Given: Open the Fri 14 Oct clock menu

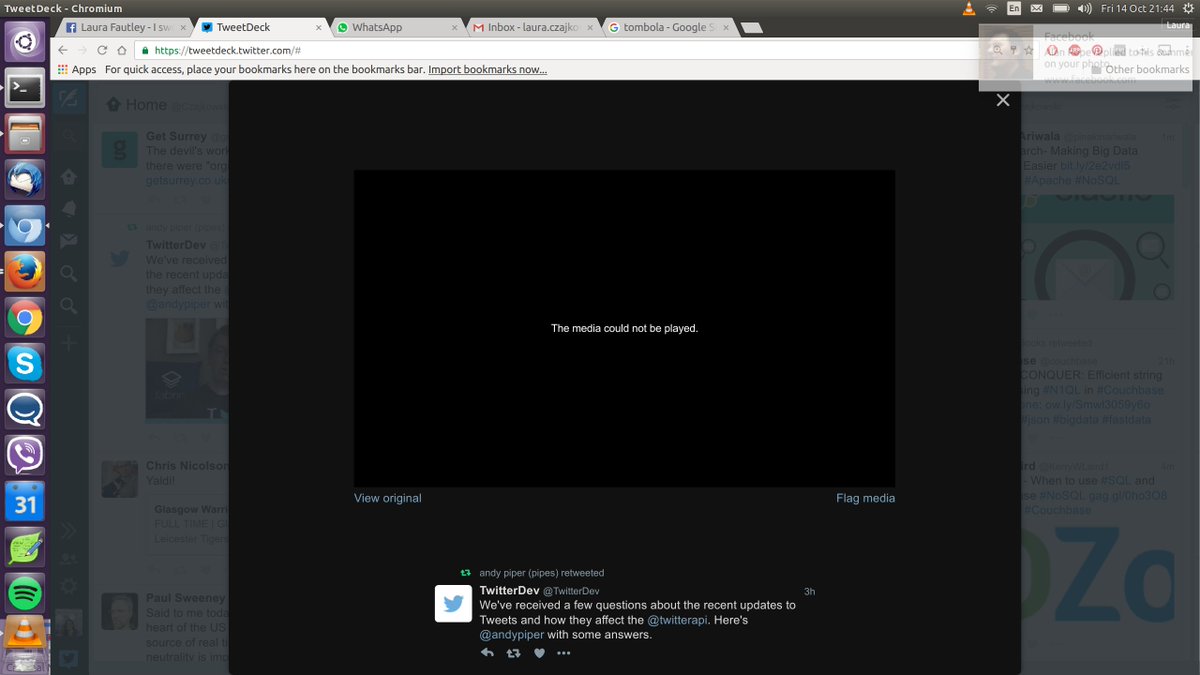Looking at the screenshot, I should point(1138,8).
